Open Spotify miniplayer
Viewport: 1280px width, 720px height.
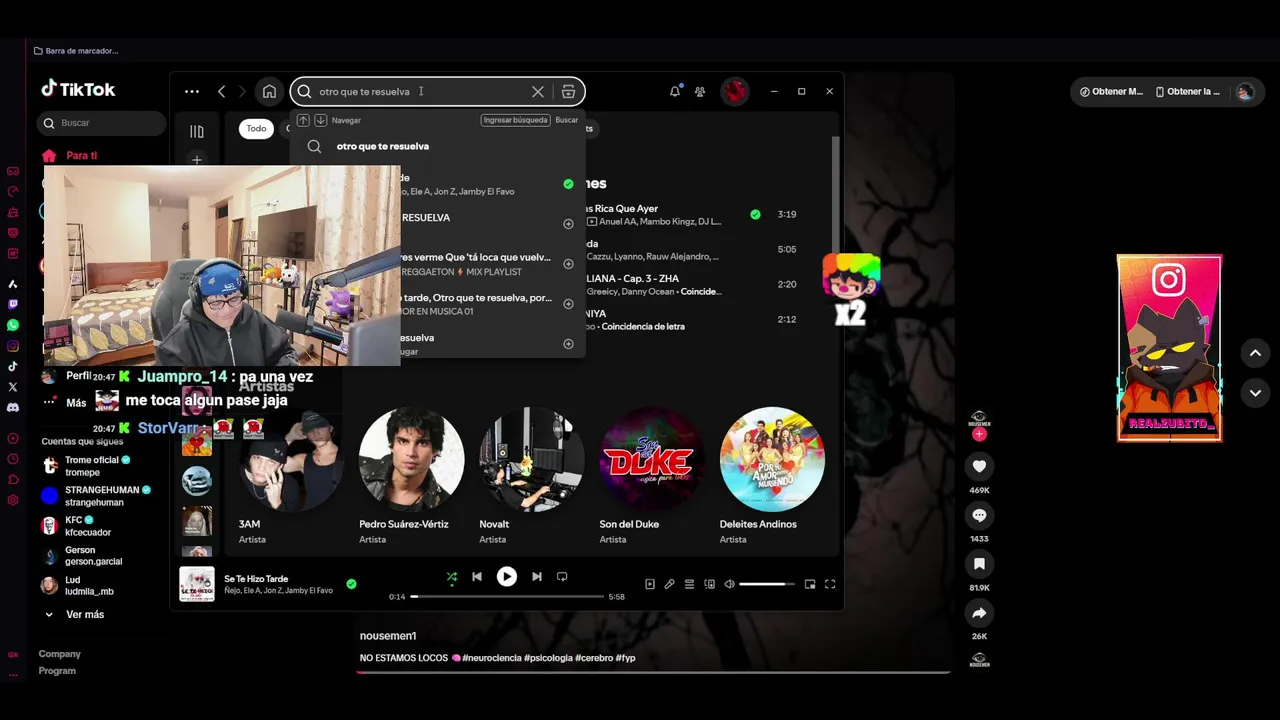tap(810, 584)
